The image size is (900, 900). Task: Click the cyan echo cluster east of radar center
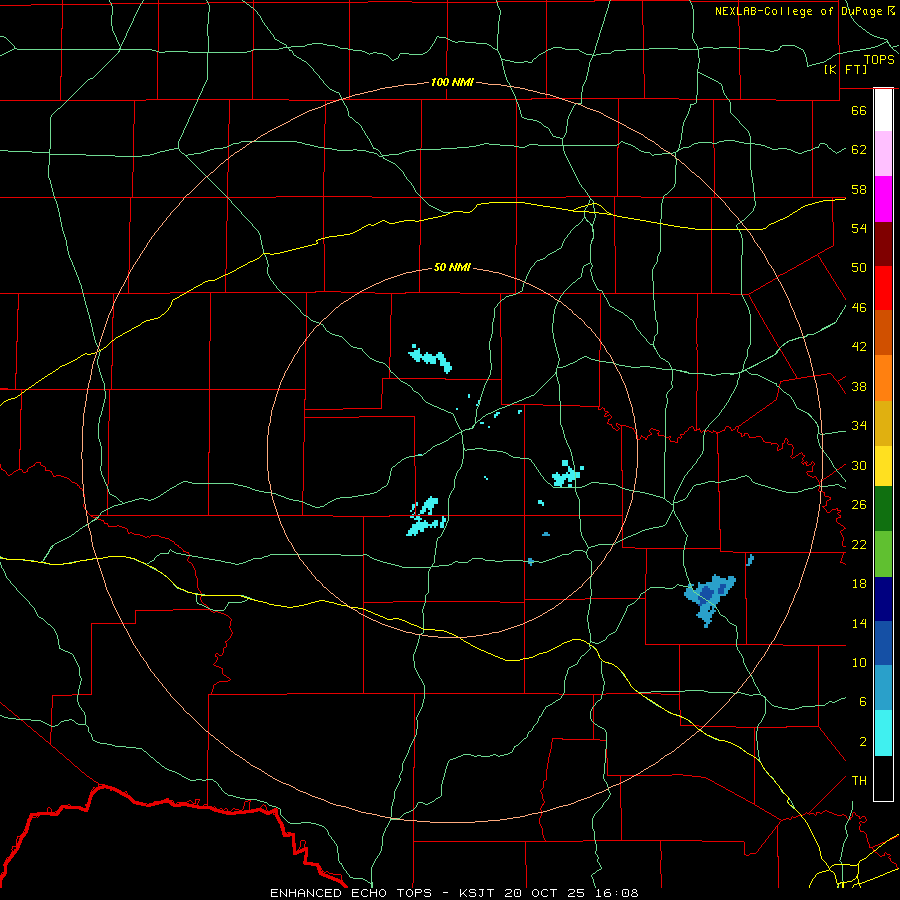pyautogui.click(x=567, y=474)
